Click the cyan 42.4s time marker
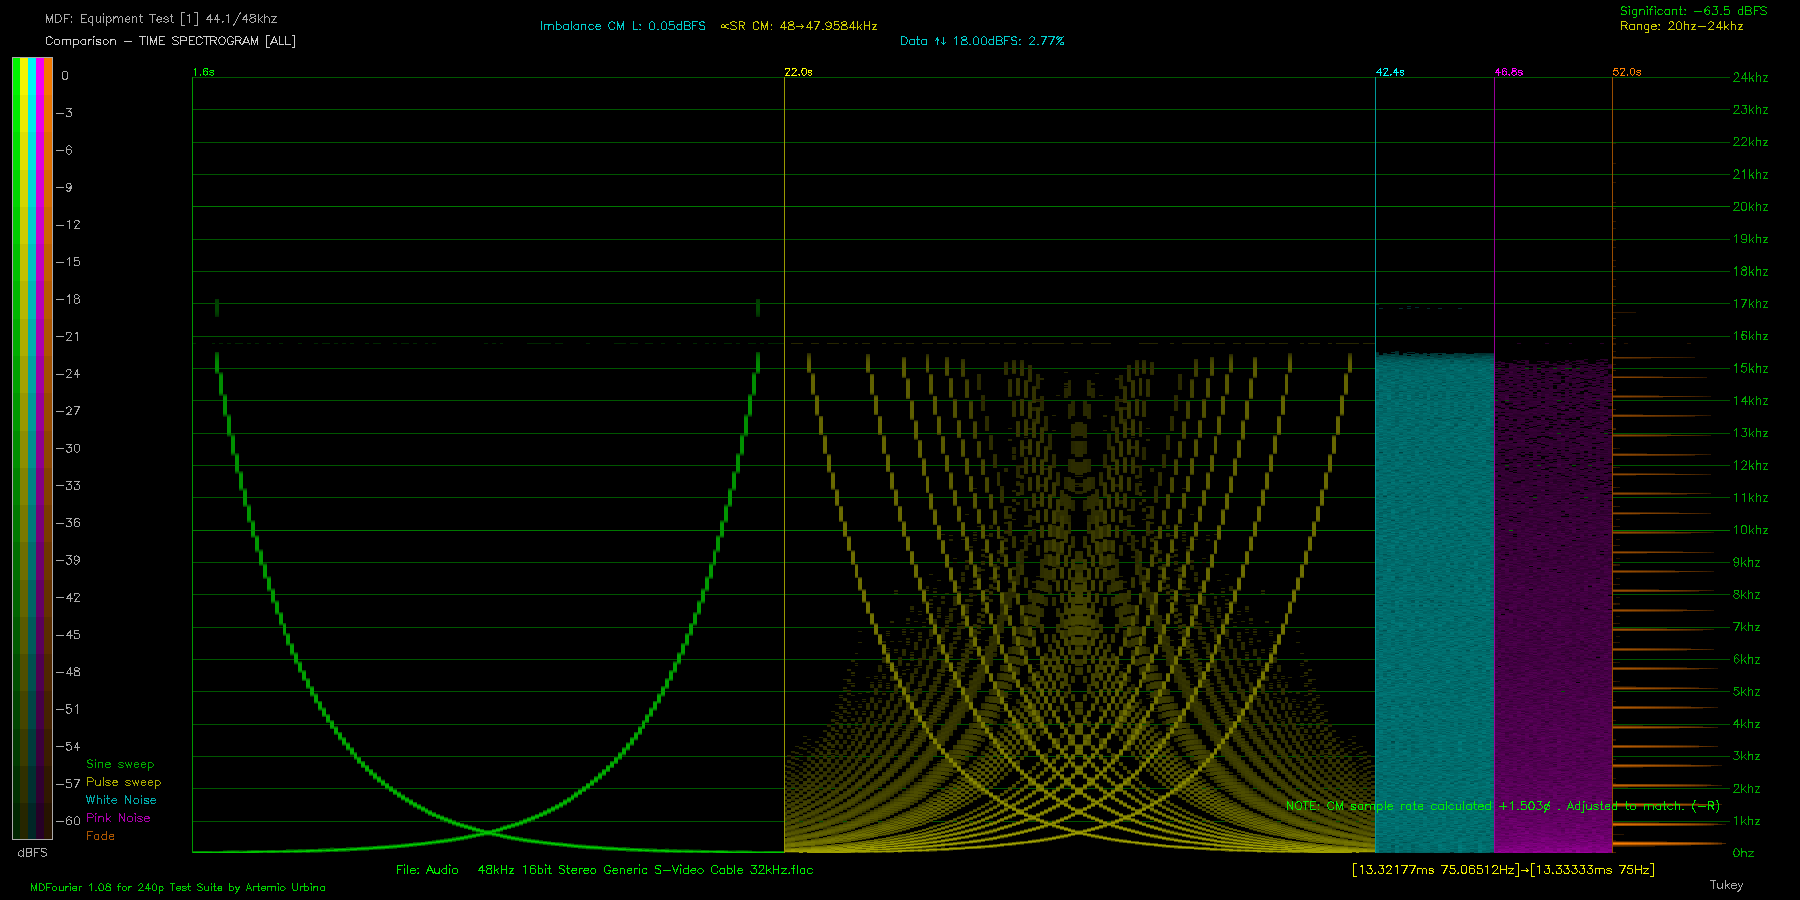 tap(1390, 72)
